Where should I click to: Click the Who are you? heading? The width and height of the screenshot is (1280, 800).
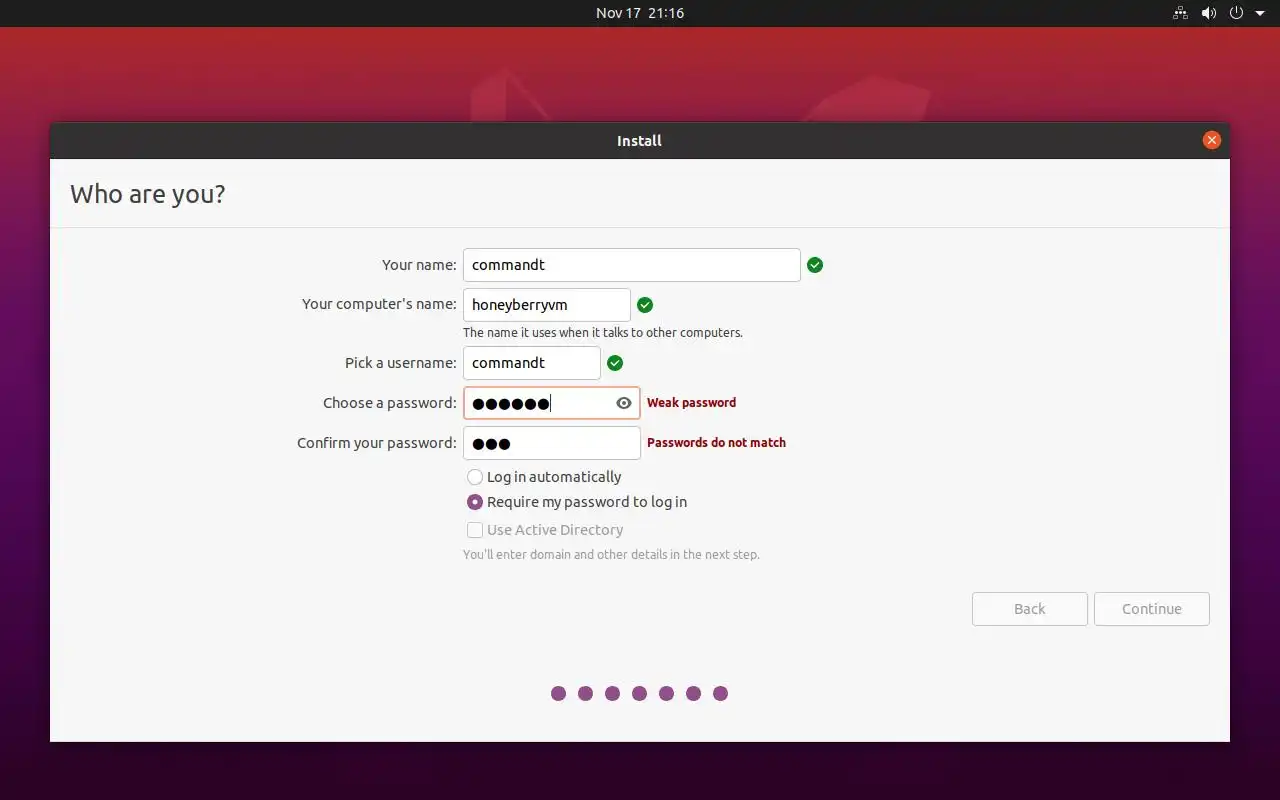148,194
